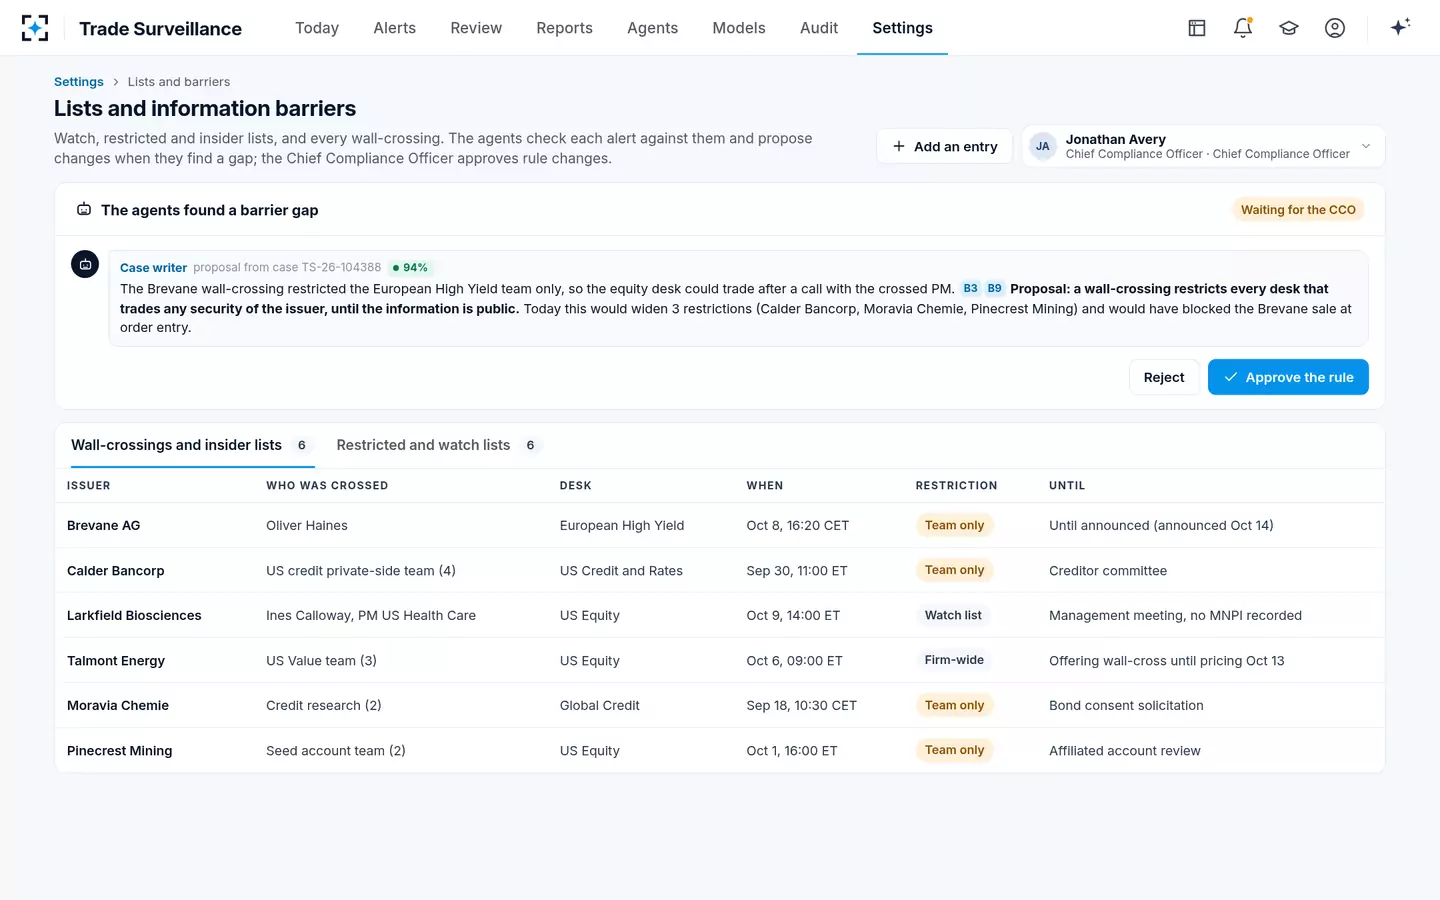The width and height of the screenshot is (1440, 900).
Task: Follow the Settings breadcrumb link
Action: (79, 82)
